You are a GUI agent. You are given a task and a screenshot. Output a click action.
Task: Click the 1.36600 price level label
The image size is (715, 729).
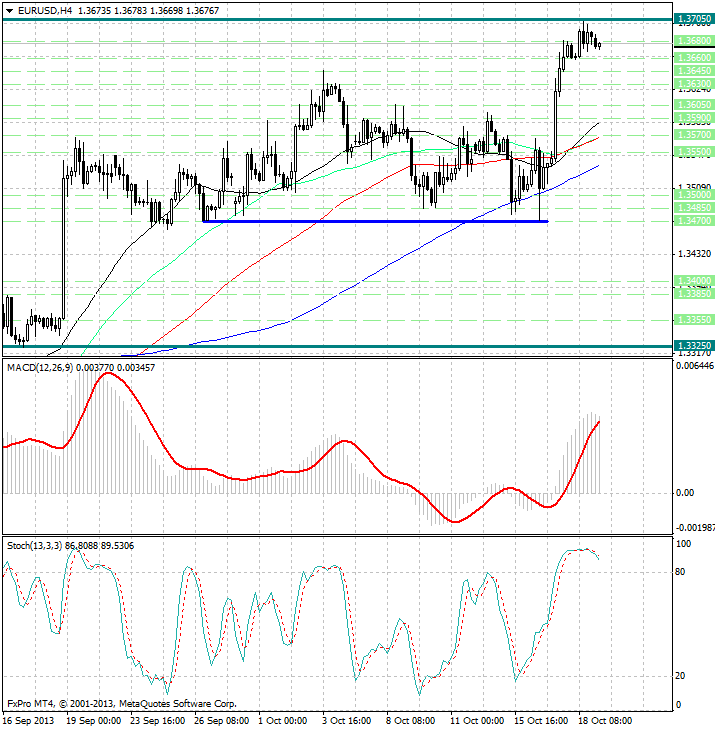694,58
